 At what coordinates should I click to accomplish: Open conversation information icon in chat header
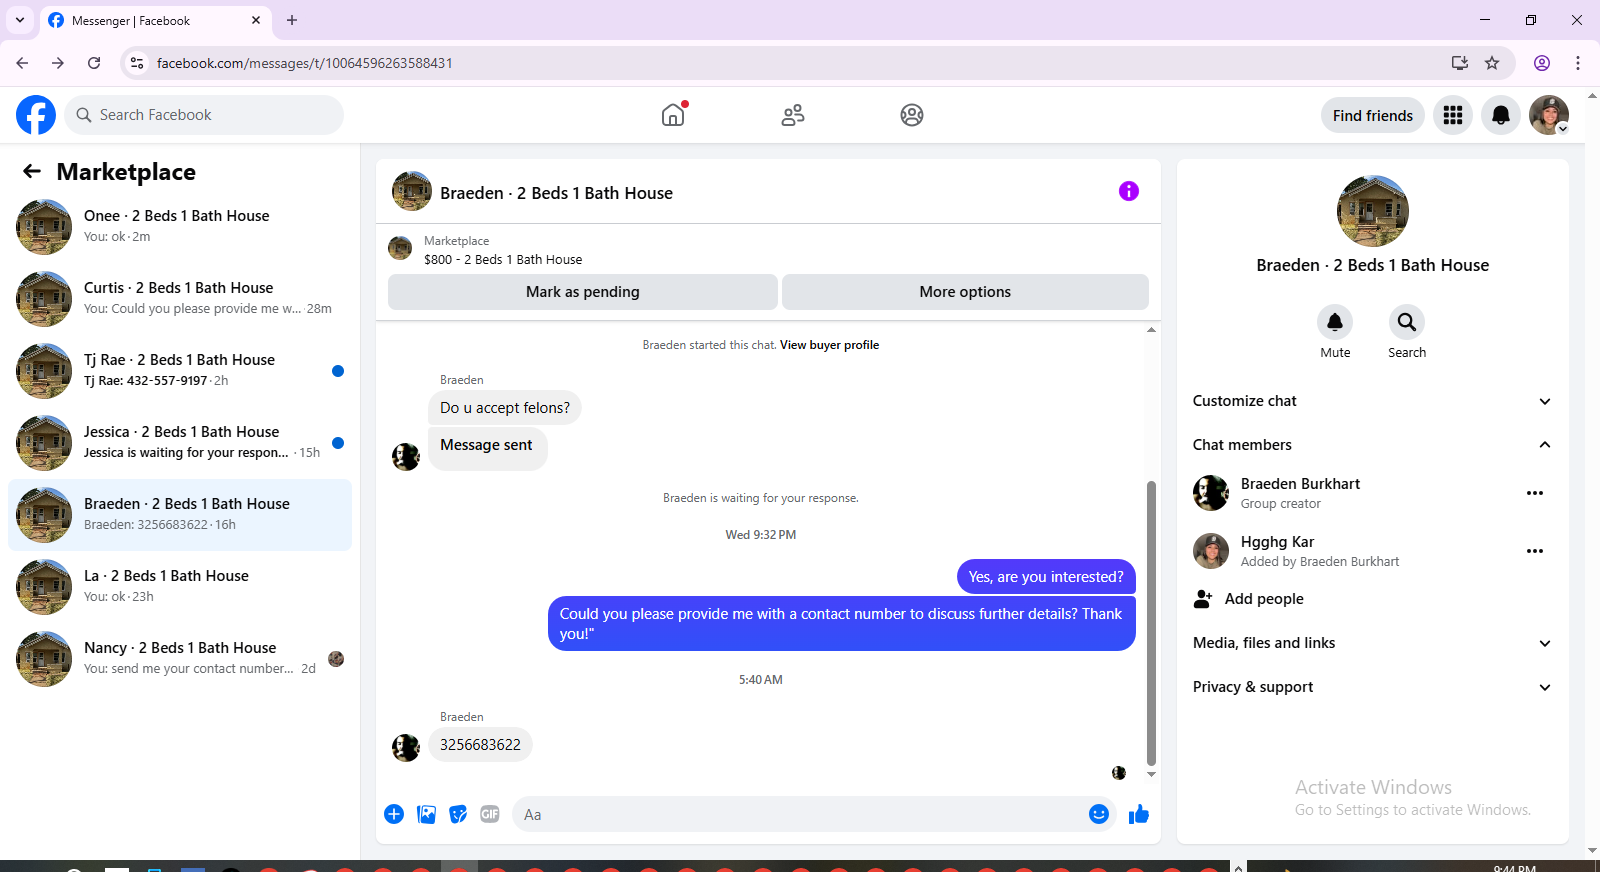1129,191
